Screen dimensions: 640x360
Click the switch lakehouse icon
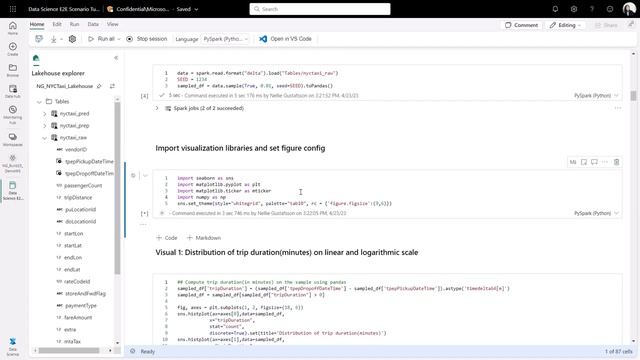112,86
